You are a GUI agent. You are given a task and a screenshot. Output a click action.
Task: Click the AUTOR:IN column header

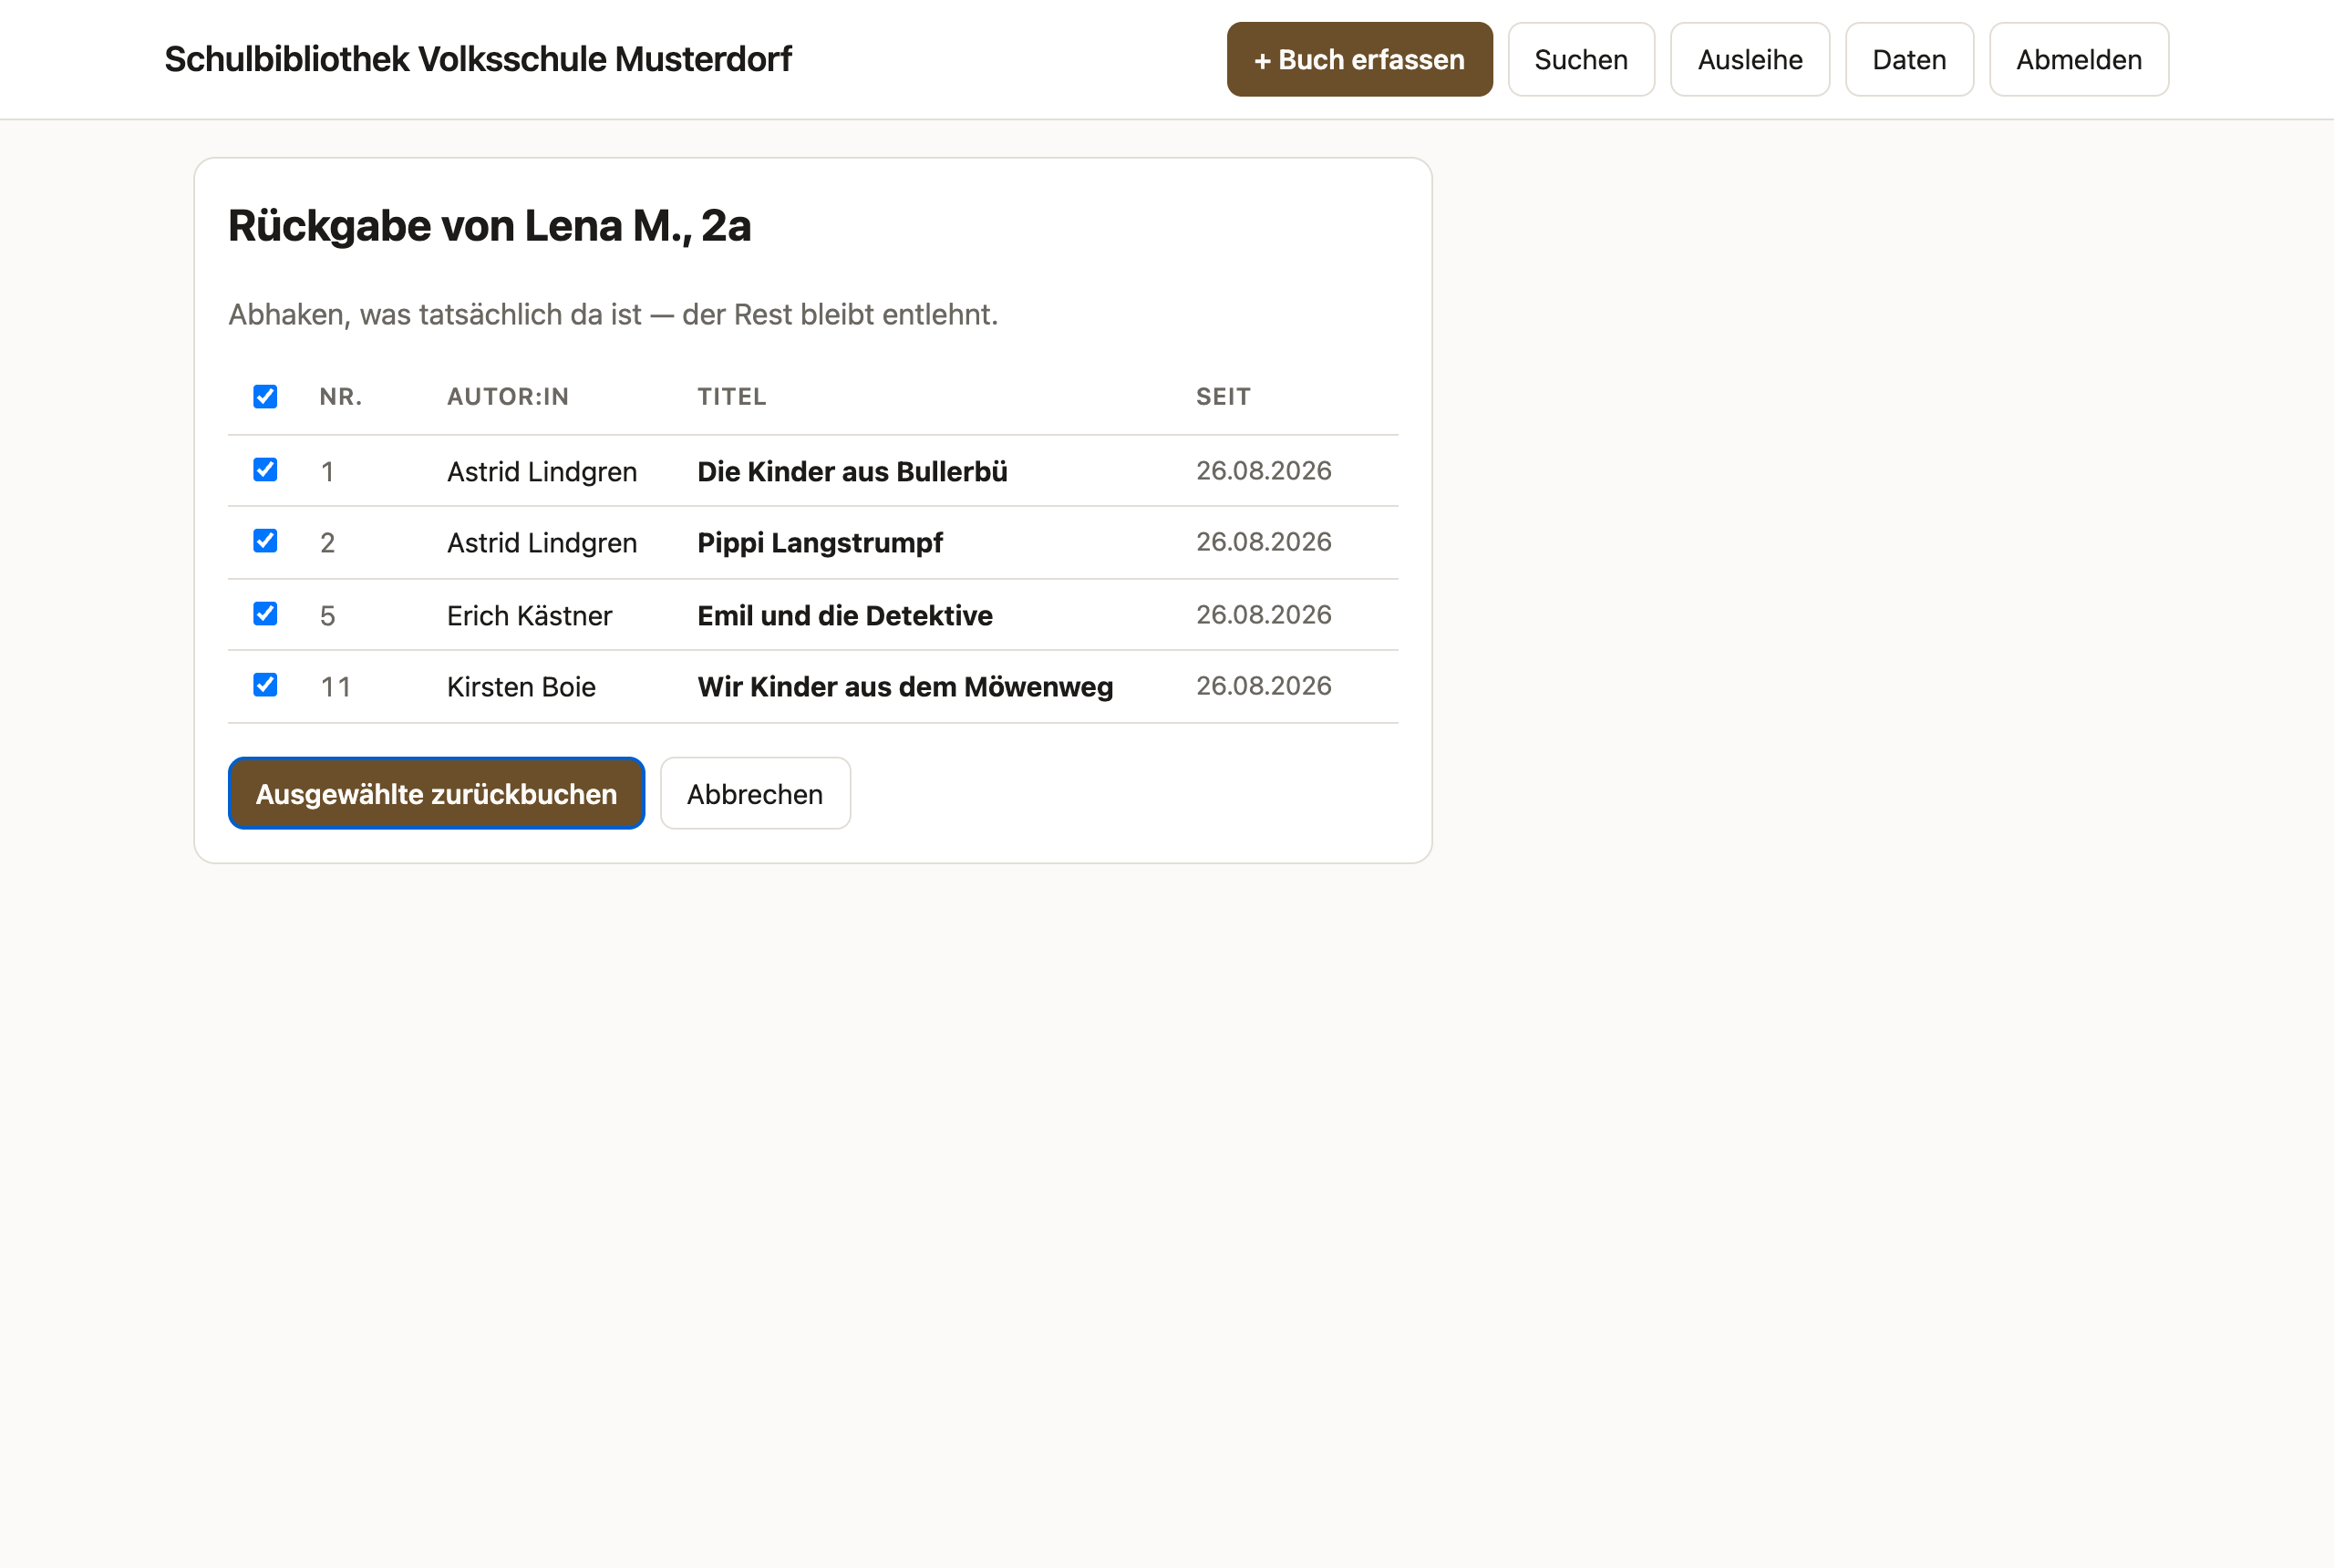[x=508, y=397]
